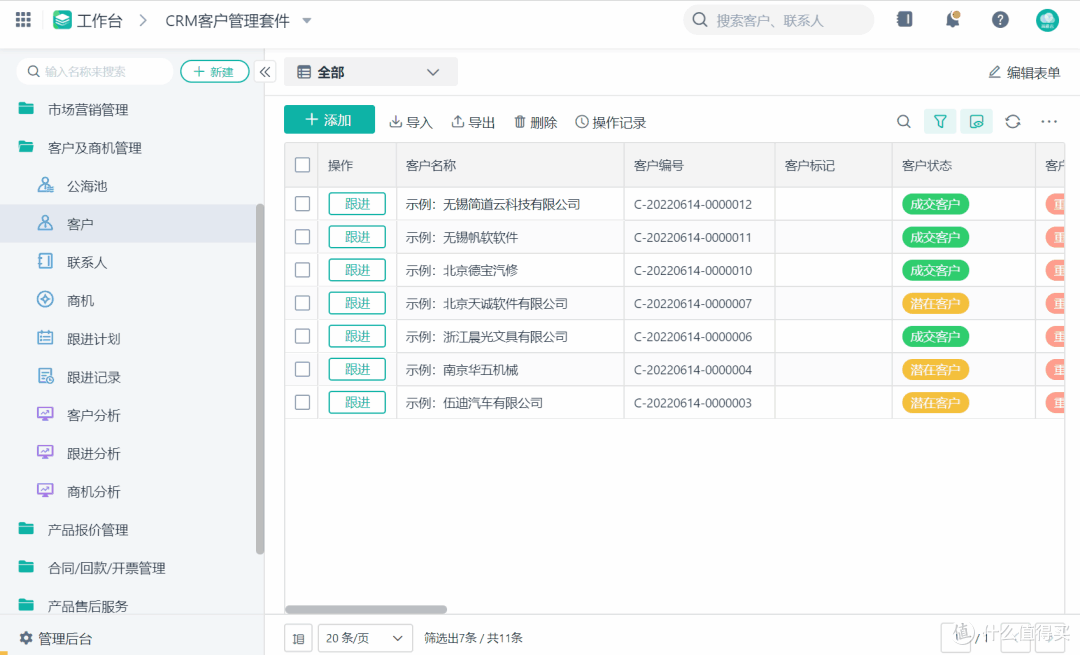
Task: Open 商机分析 dashboard in the sidebar
Action: [93, 492]
